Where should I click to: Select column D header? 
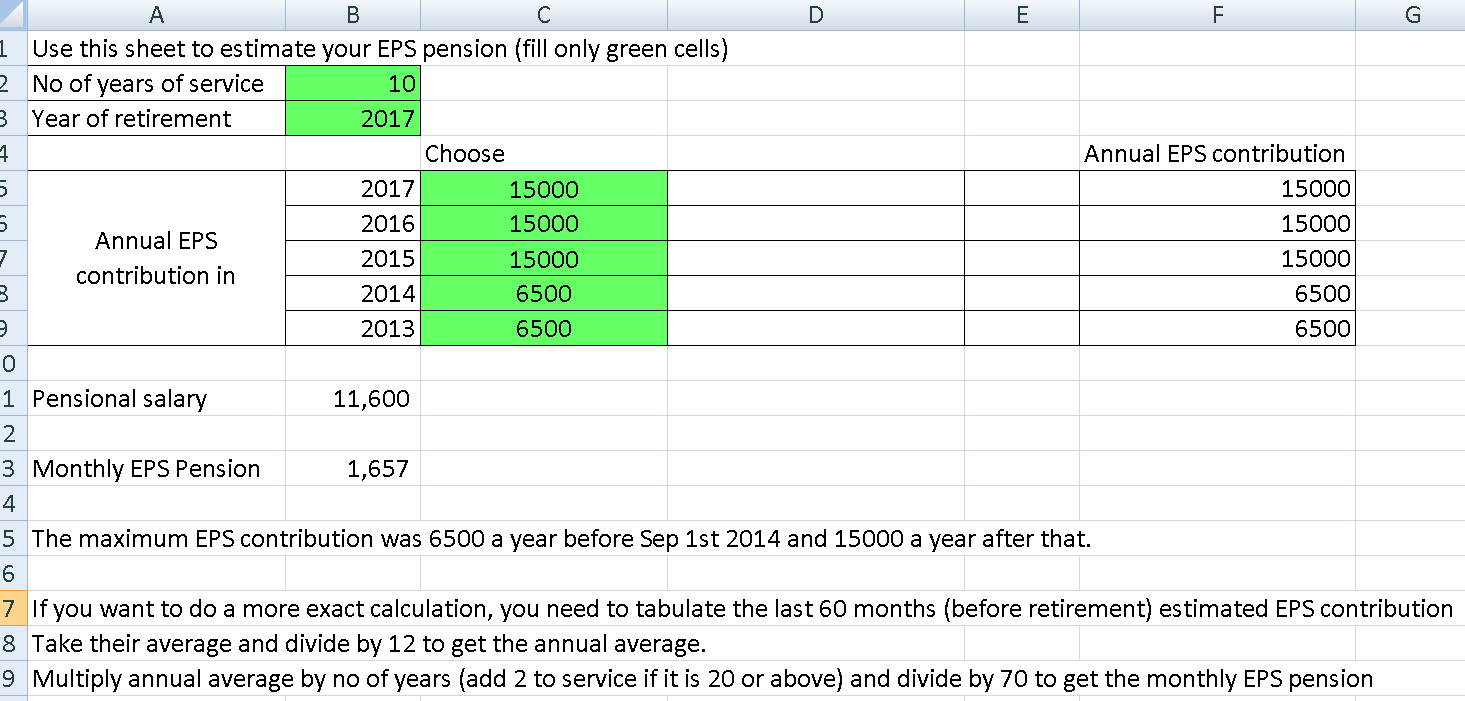coord(816,14)
